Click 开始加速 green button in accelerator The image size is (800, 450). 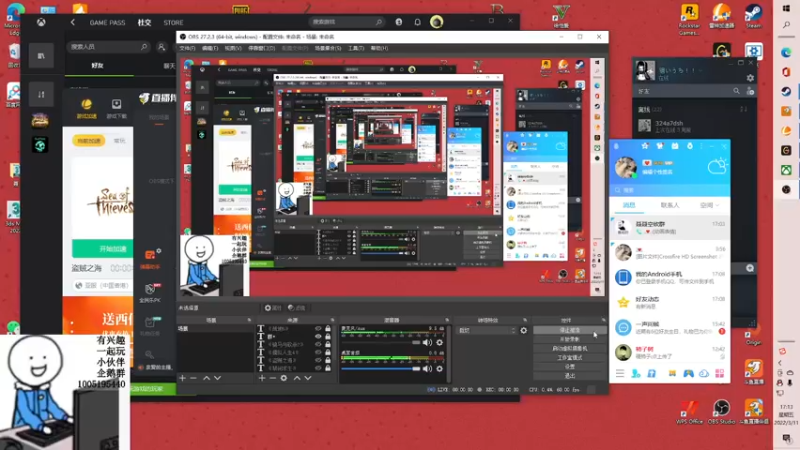click(x=103, y=249)
